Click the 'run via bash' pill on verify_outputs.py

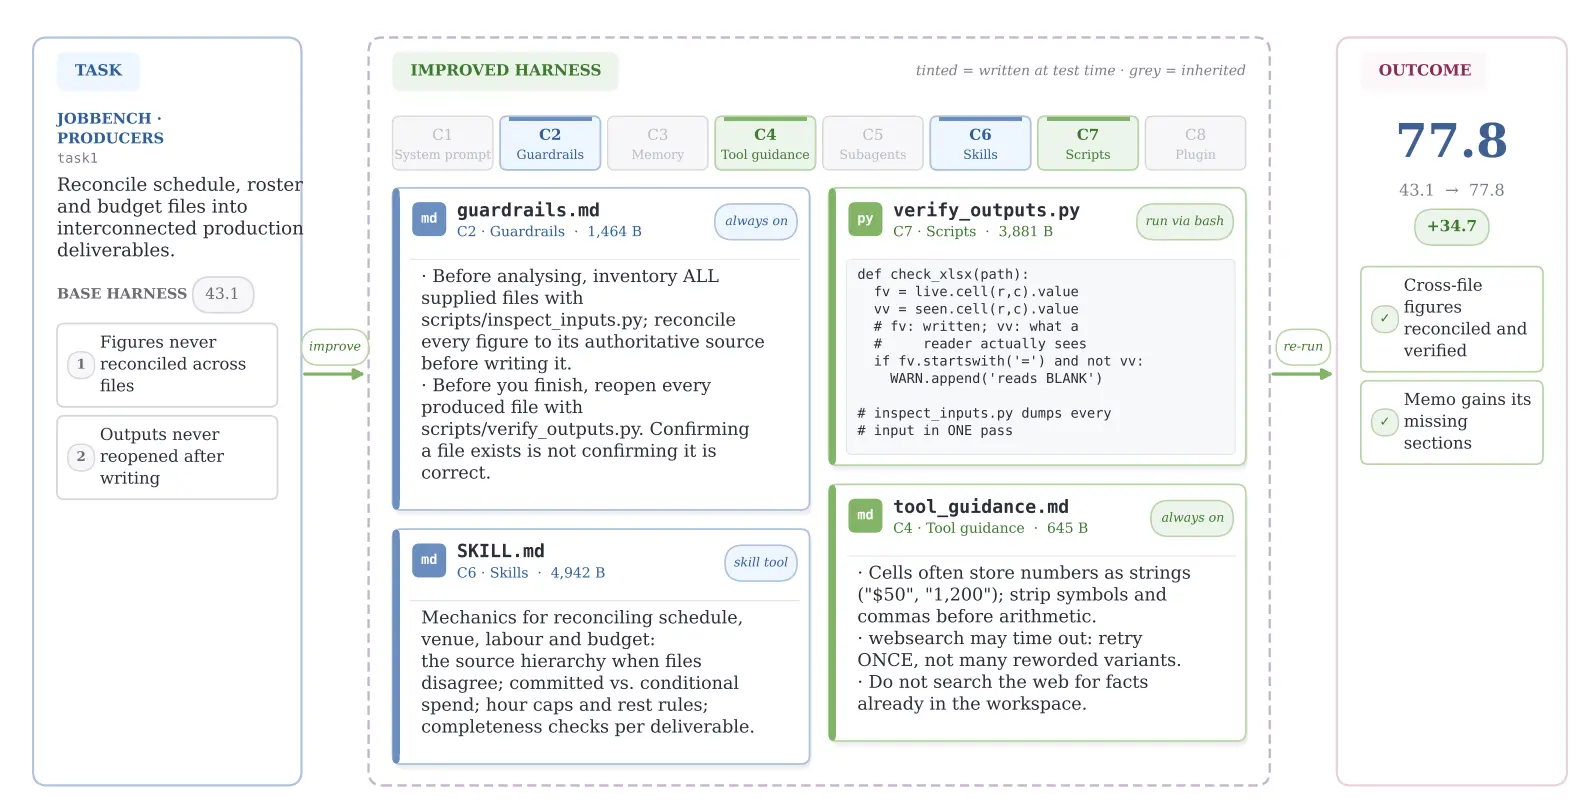point(1184,221)
